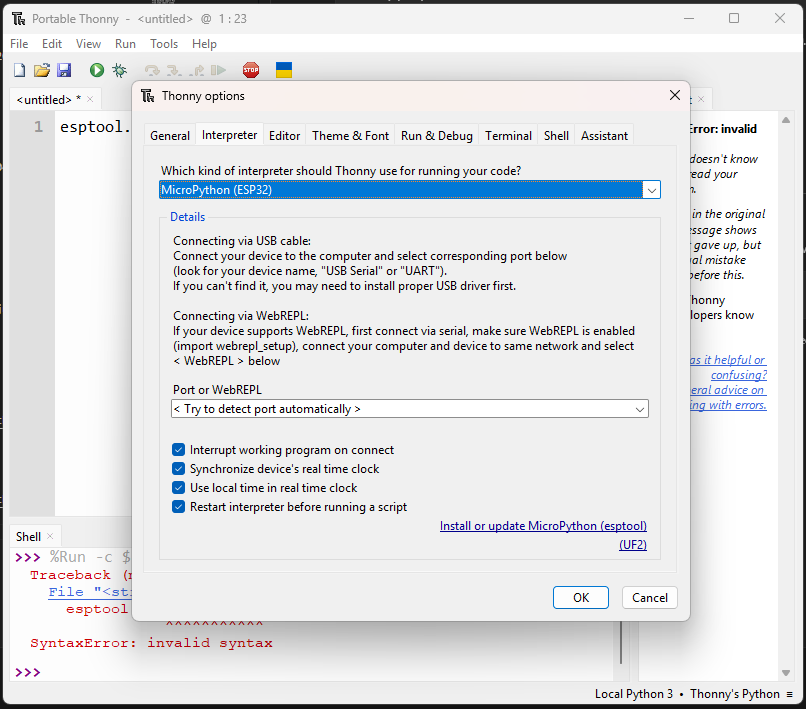Click Thonny logo in options dialog title
This screenshot has height=709, width=806.
(148, 96)
